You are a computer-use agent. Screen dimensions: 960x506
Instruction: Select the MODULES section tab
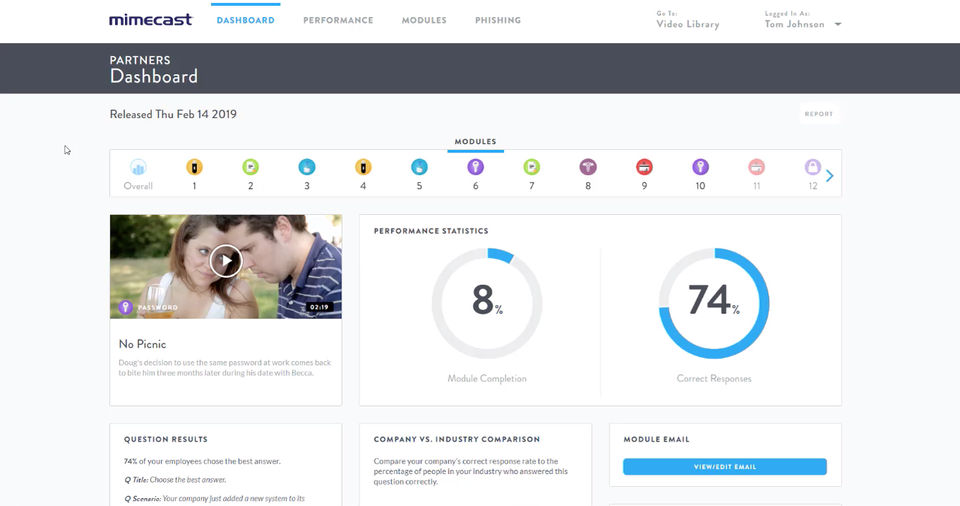476,142
